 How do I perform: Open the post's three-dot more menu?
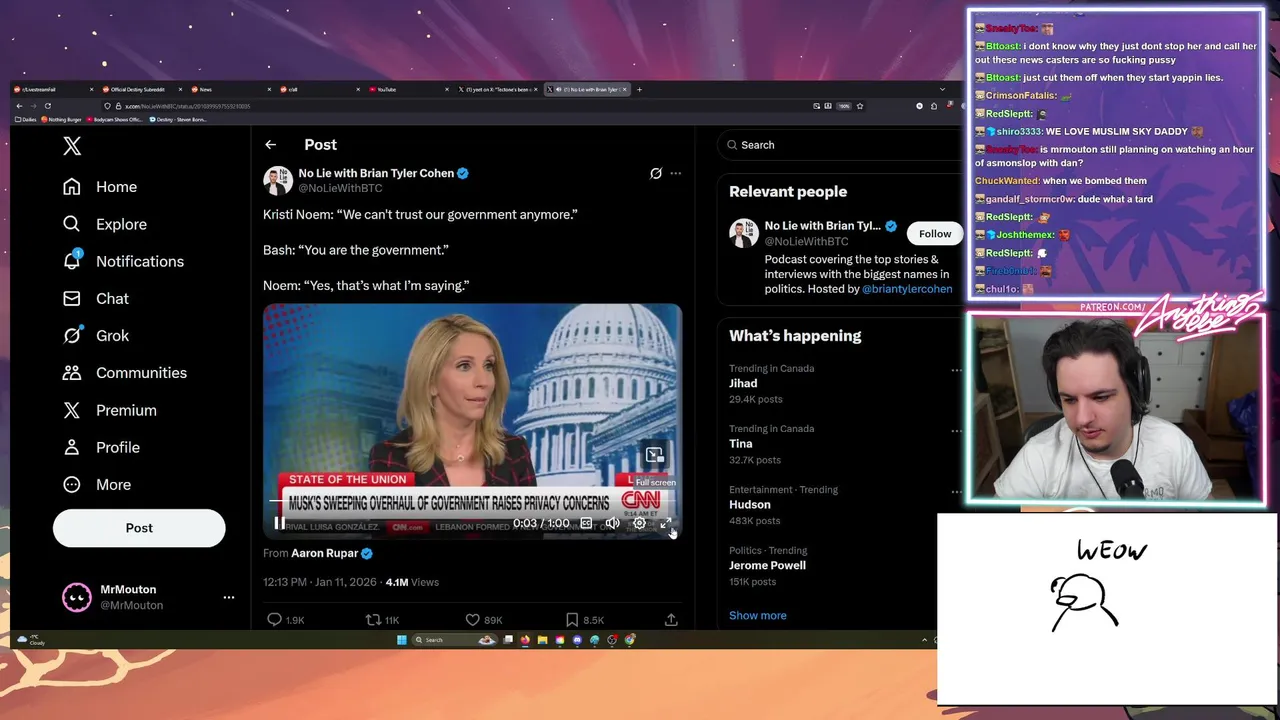(x=676, y=173)
